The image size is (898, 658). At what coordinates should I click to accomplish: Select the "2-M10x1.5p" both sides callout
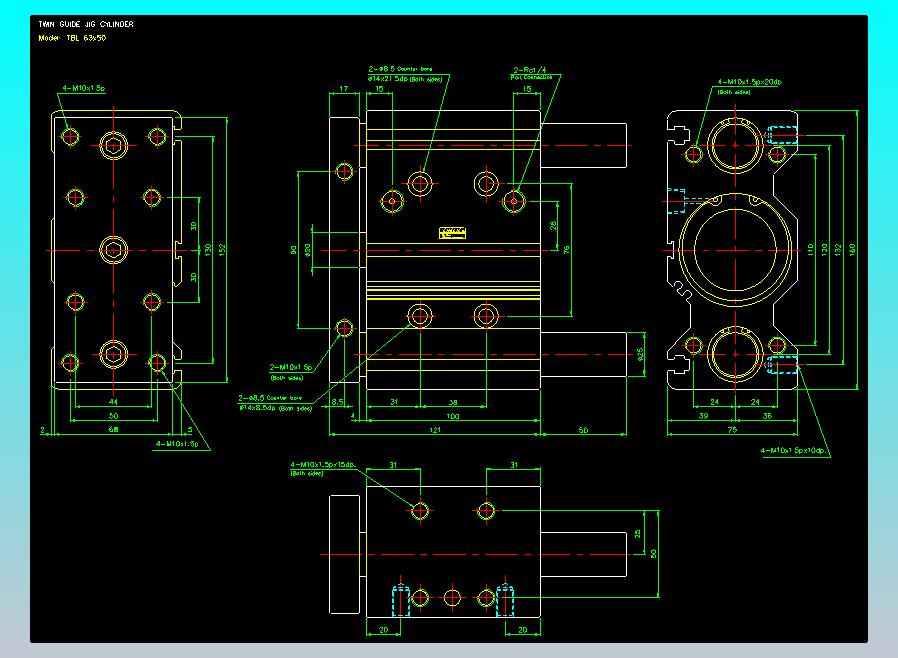click(291, 367)
